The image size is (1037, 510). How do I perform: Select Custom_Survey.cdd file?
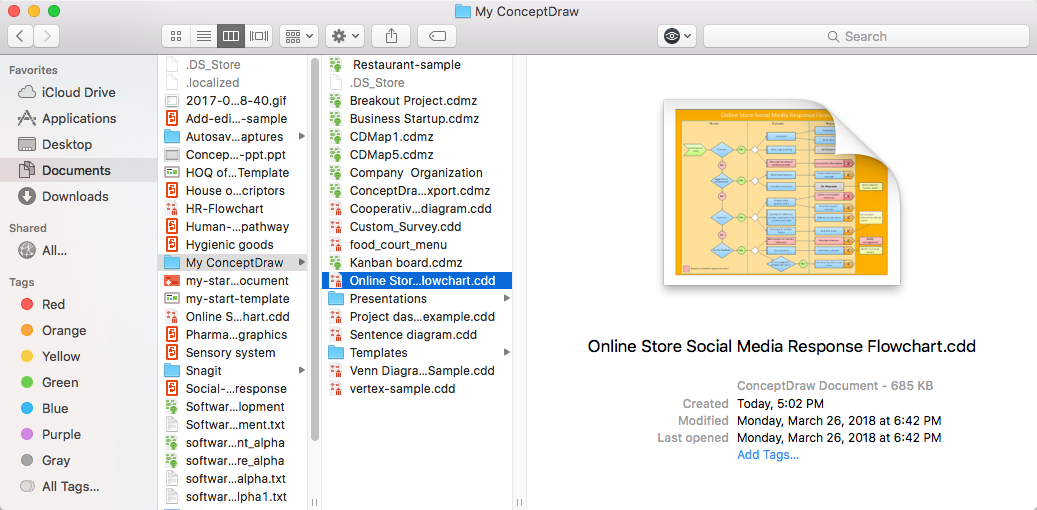coord(417,227)
